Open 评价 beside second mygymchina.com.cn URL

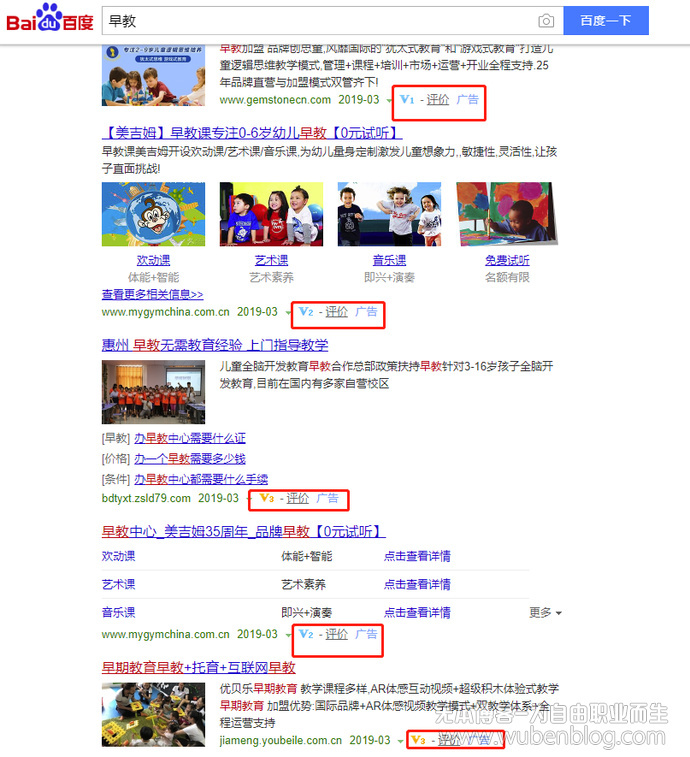336,634
